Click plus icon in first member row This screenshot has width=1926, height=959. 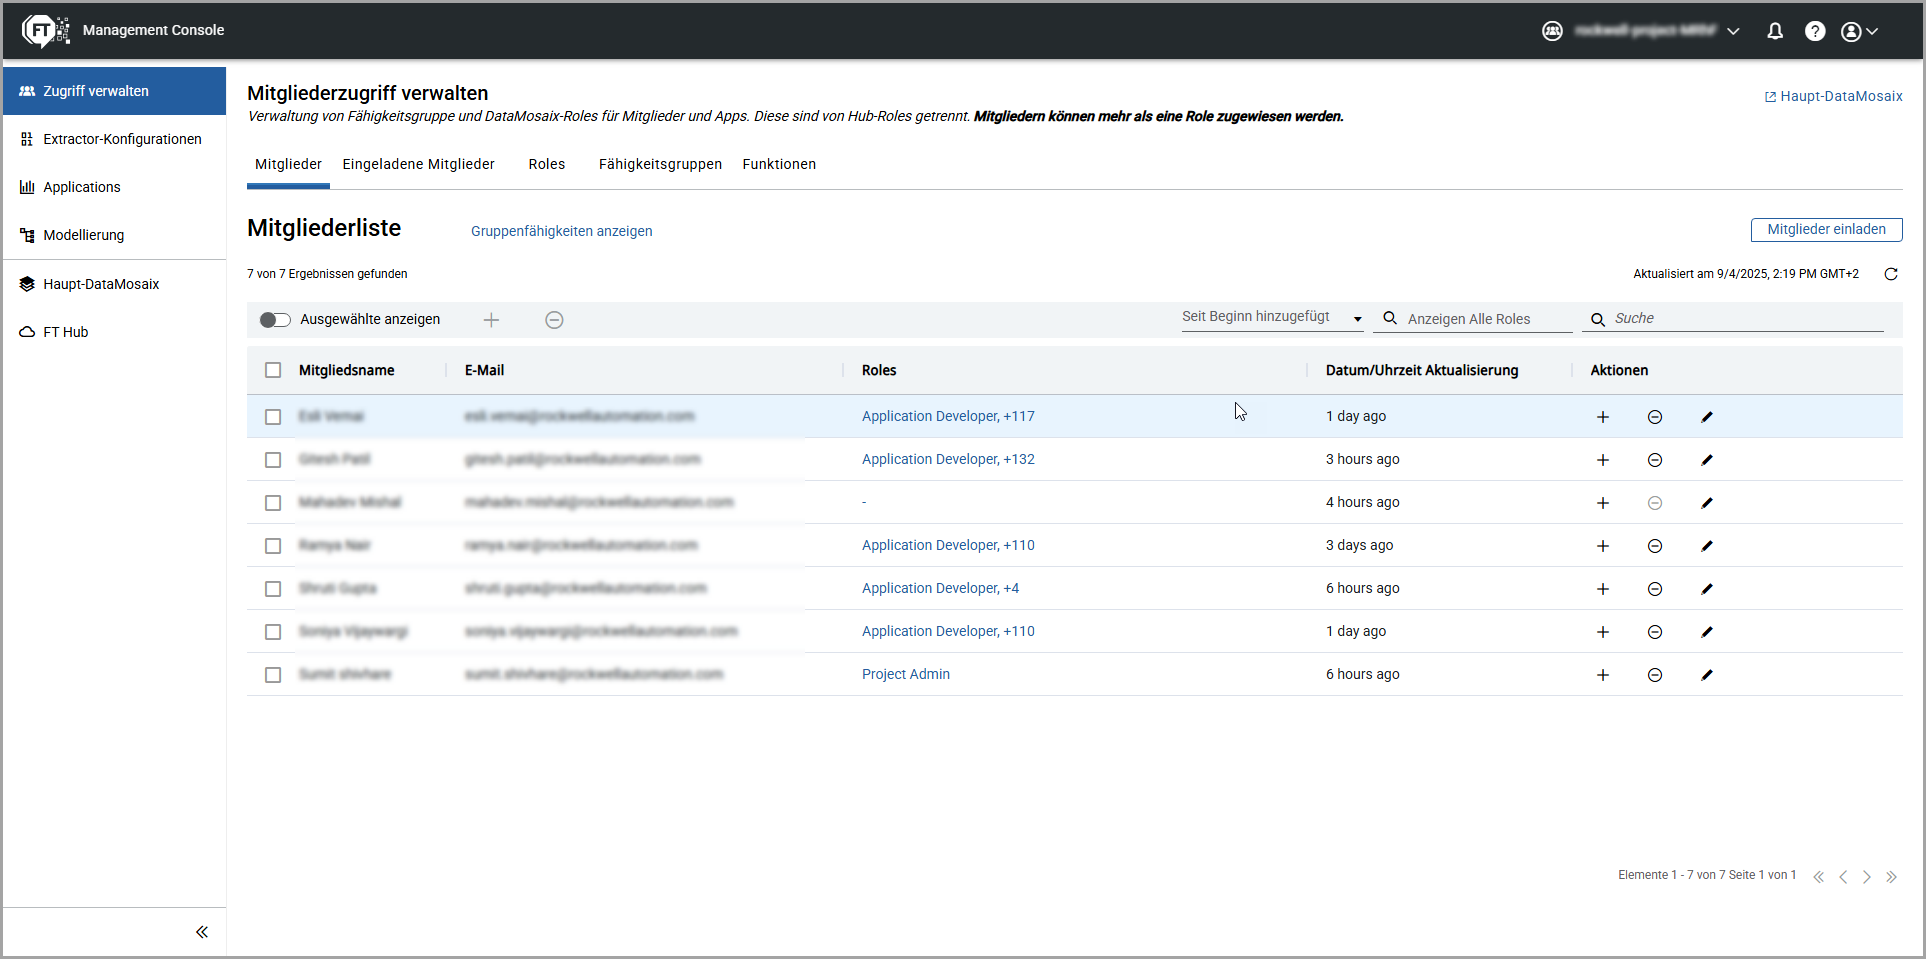point(1602,417)
